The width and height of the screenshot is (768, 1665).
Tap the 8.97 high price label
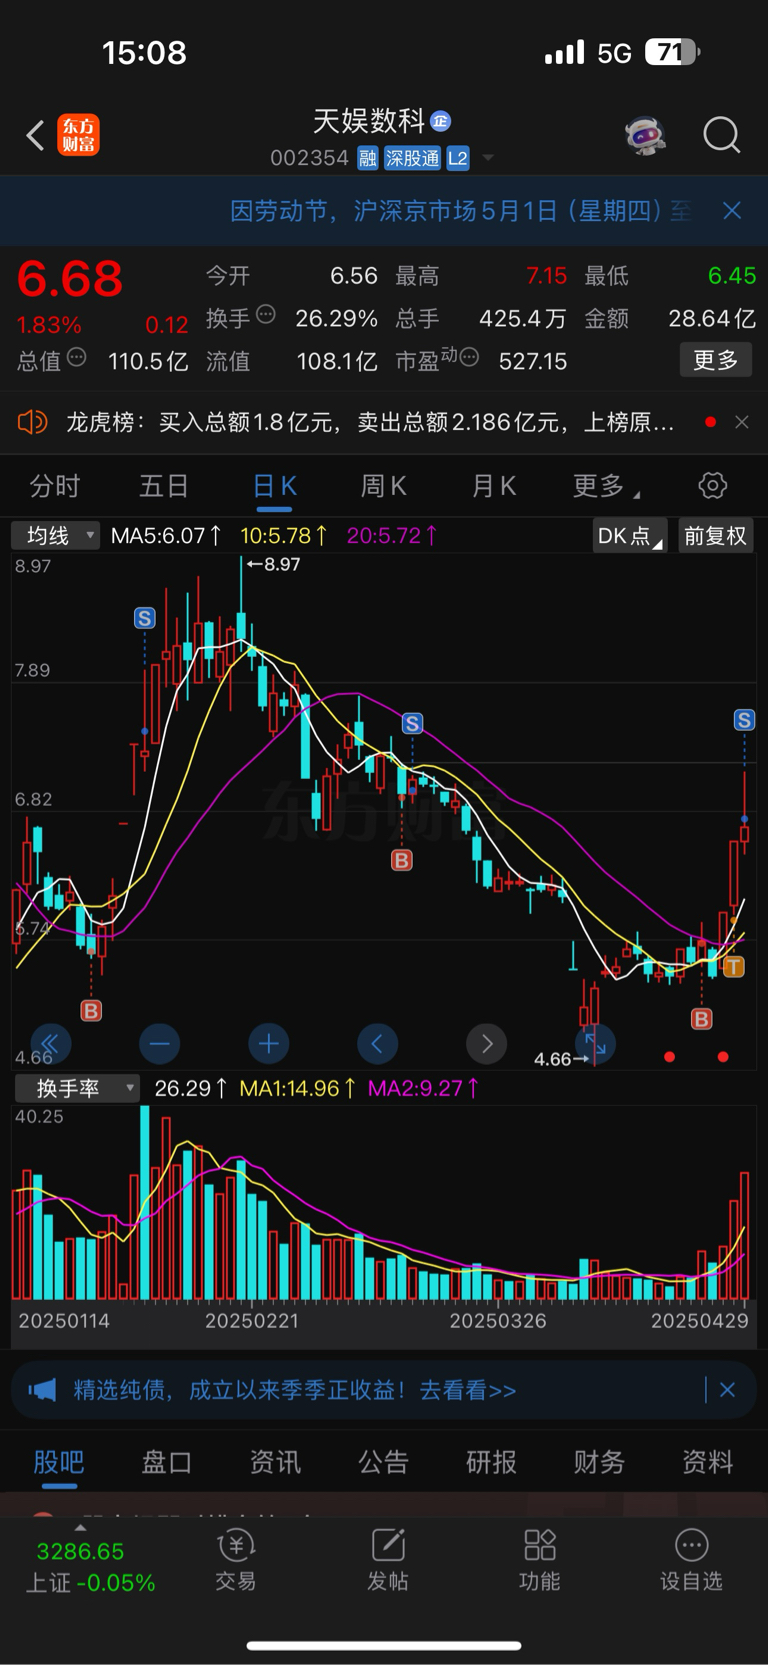click(274, 565)
